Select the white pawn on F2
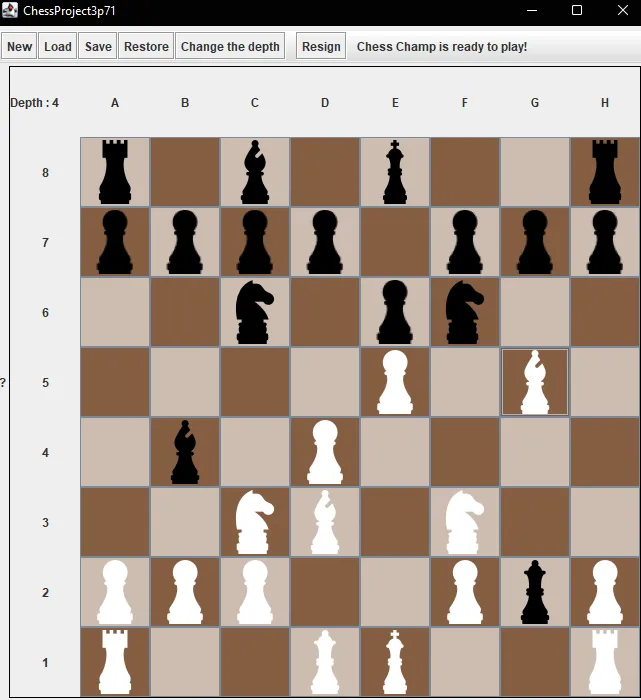Image resolution: width=641 pixels, height=700 pixels. [465, 592]
